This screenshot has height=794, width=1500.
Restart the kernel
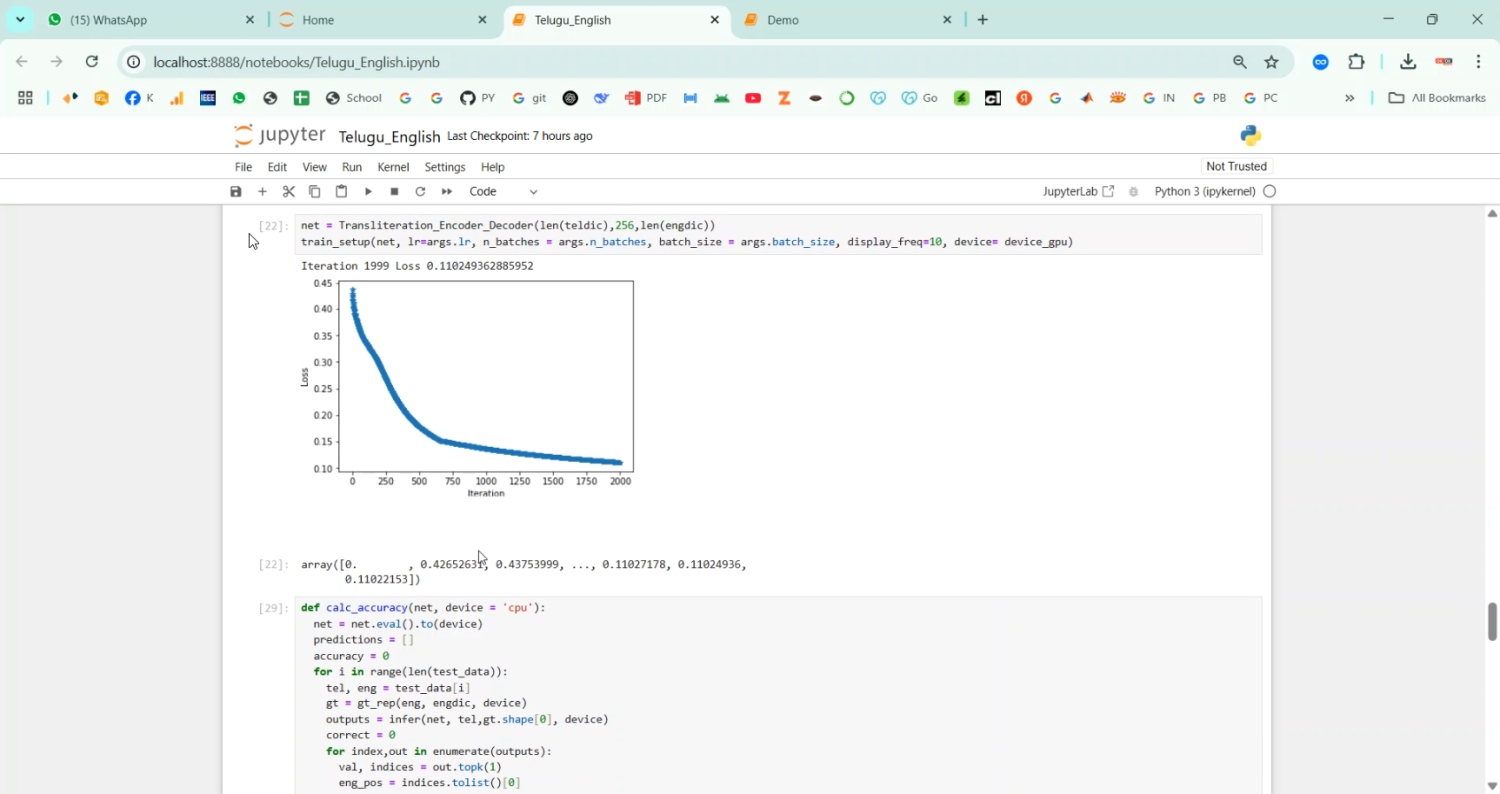click(419, 191)
